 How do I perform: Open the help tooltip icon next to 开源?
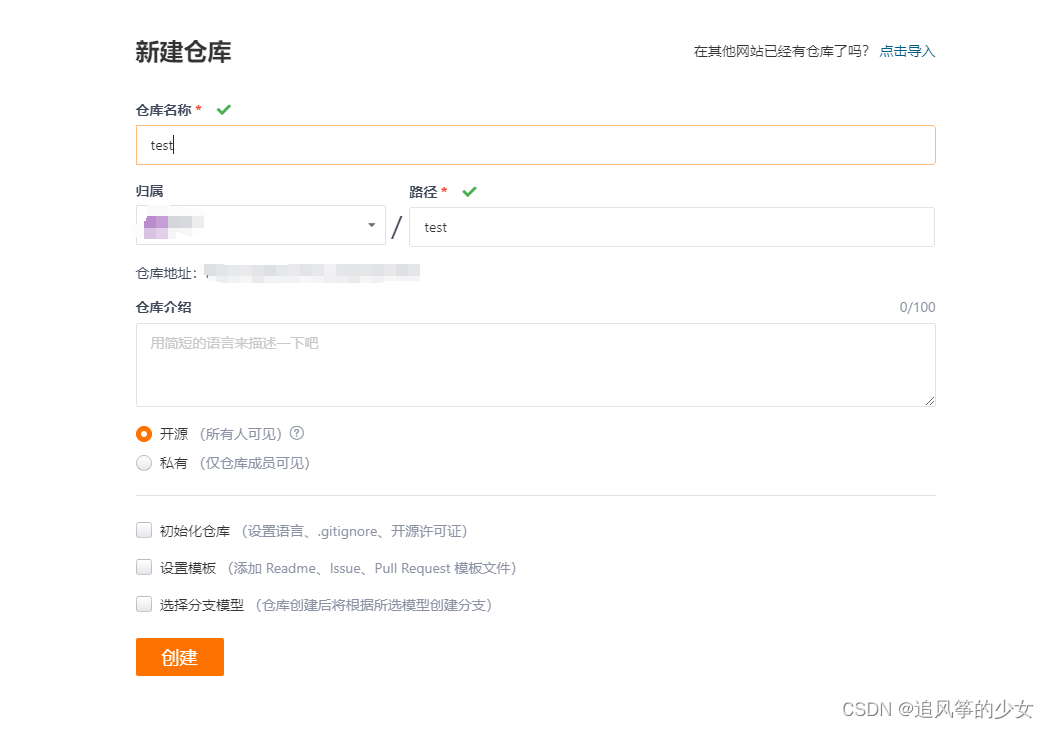[296, 433]
